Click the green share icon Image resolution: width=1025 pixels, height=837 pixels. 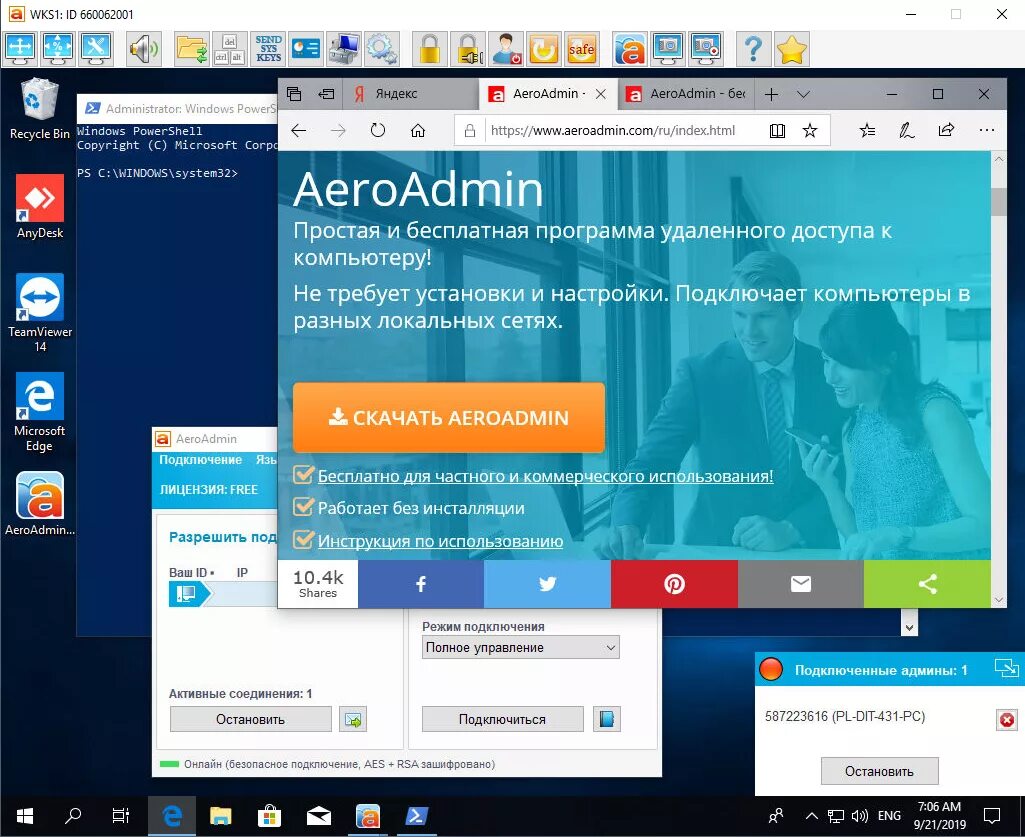click(927, 584)
